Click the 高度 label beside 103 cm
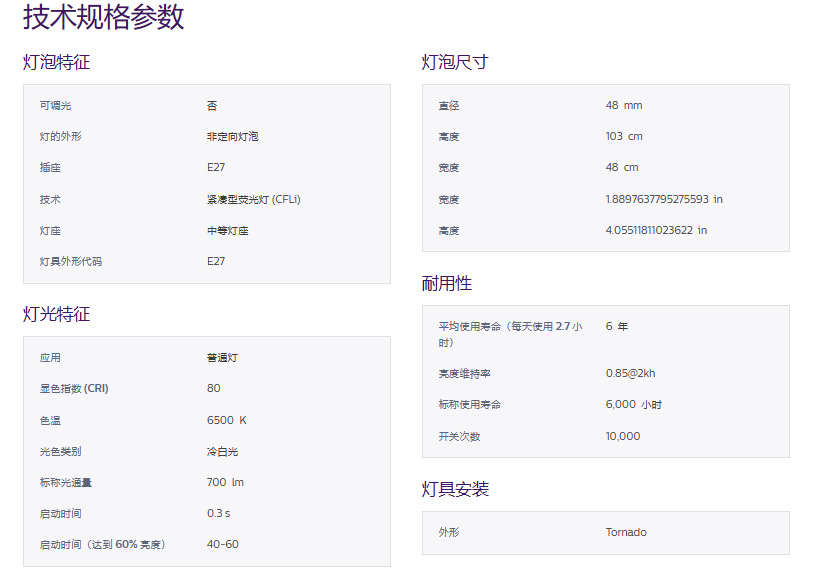Screen dimensions: 819x573 449,137
